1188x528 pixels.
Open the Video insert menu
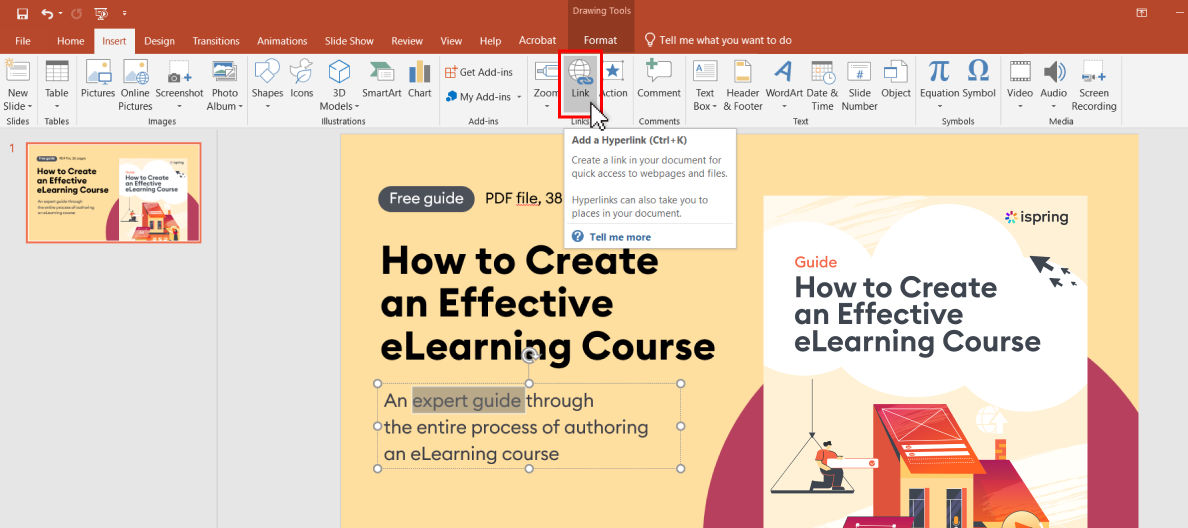pos(1020,85)
